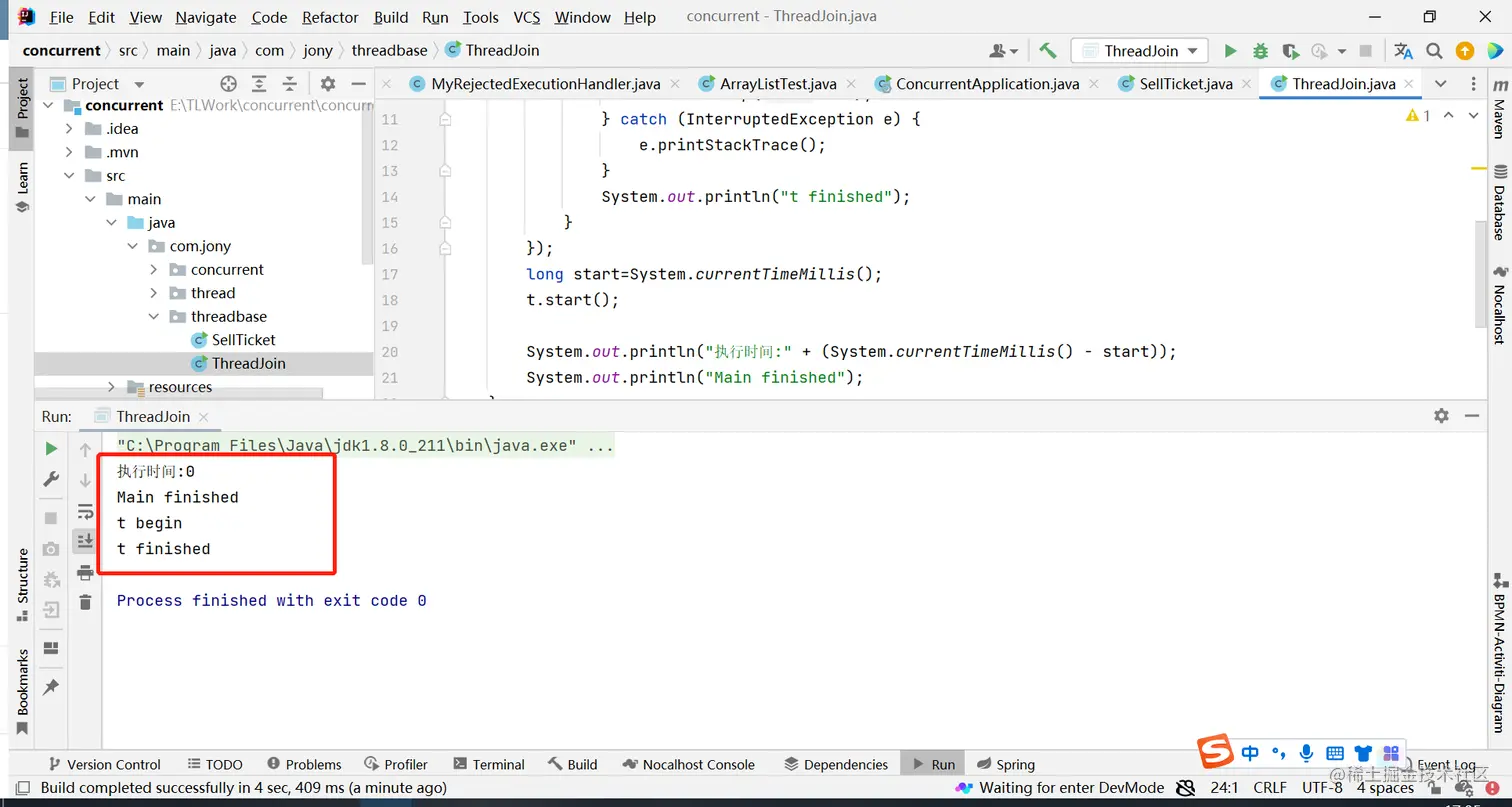Open the Database tool window
This screenshot has height=807, width=1512.
1499,203
